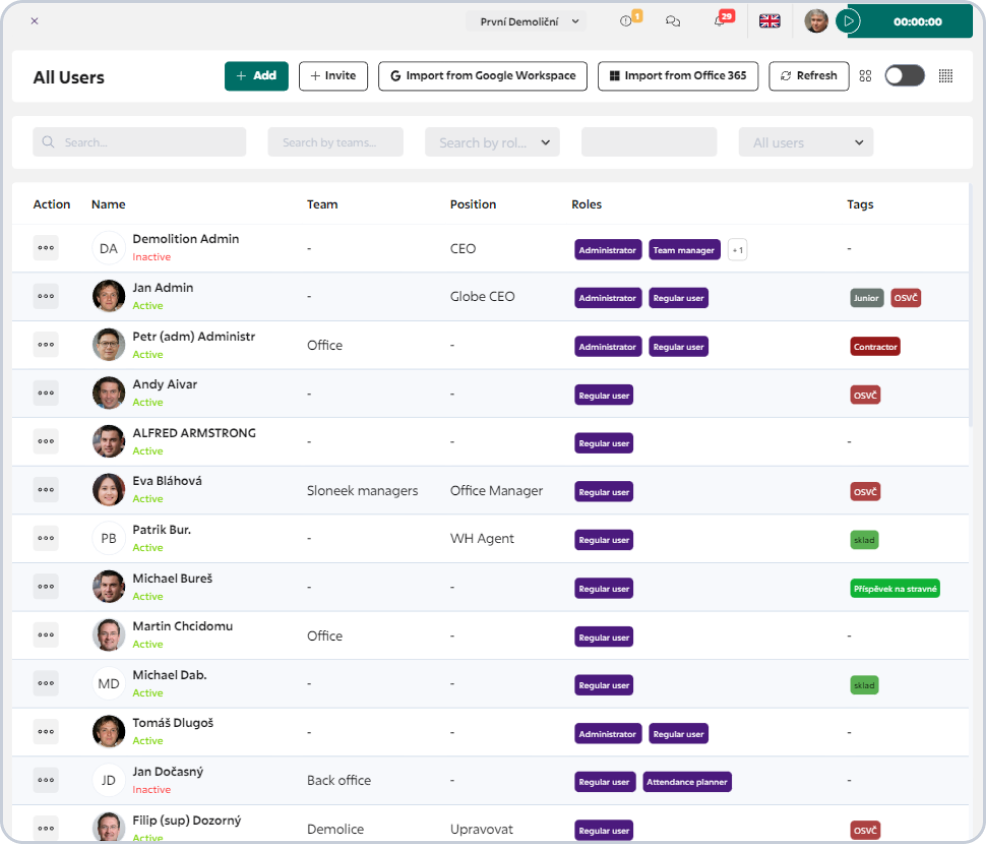The width and height of the screenshot is (986, 844).
Task: Open action menu for Eva Bláhová
Action: 46,490
